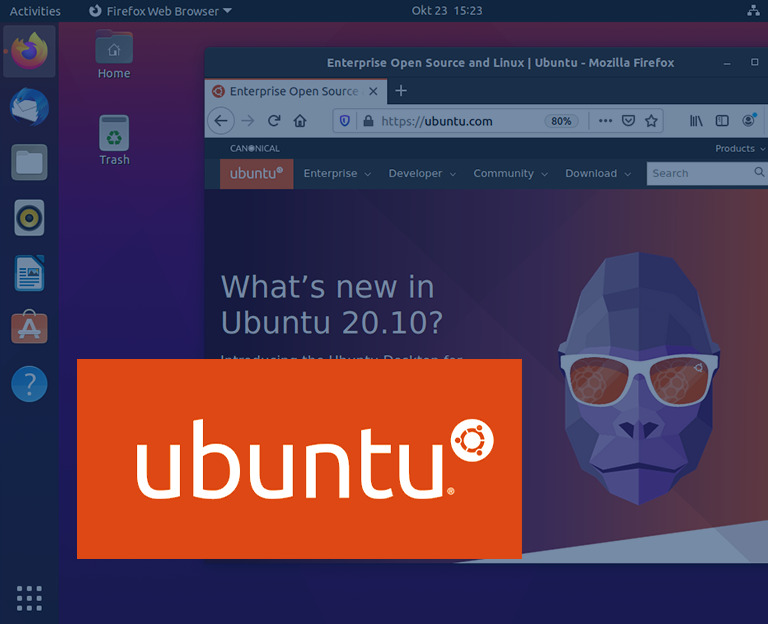Click the ubuntu logo in the site navbar
This screenshot has height=624, width=768.
click(x=256, y=173)
